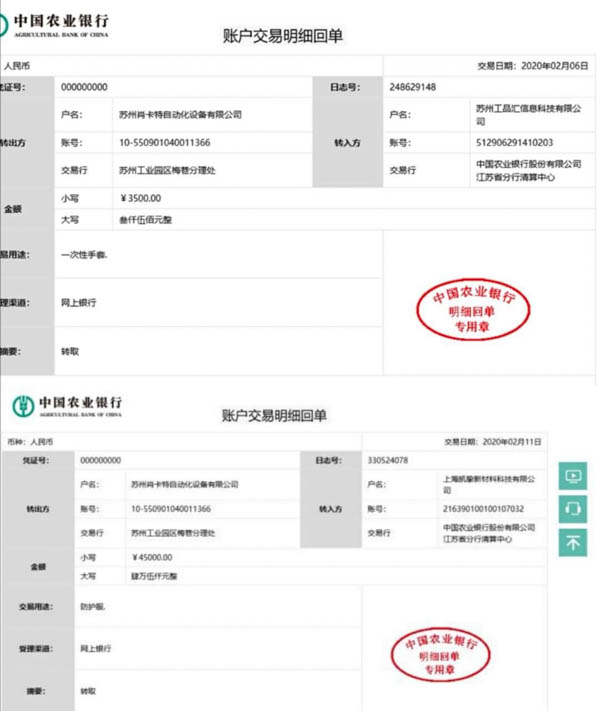Click journal number 330524078
Image resolution: width=600 pixels, height=711 pixels.
[x=388, y=461]
